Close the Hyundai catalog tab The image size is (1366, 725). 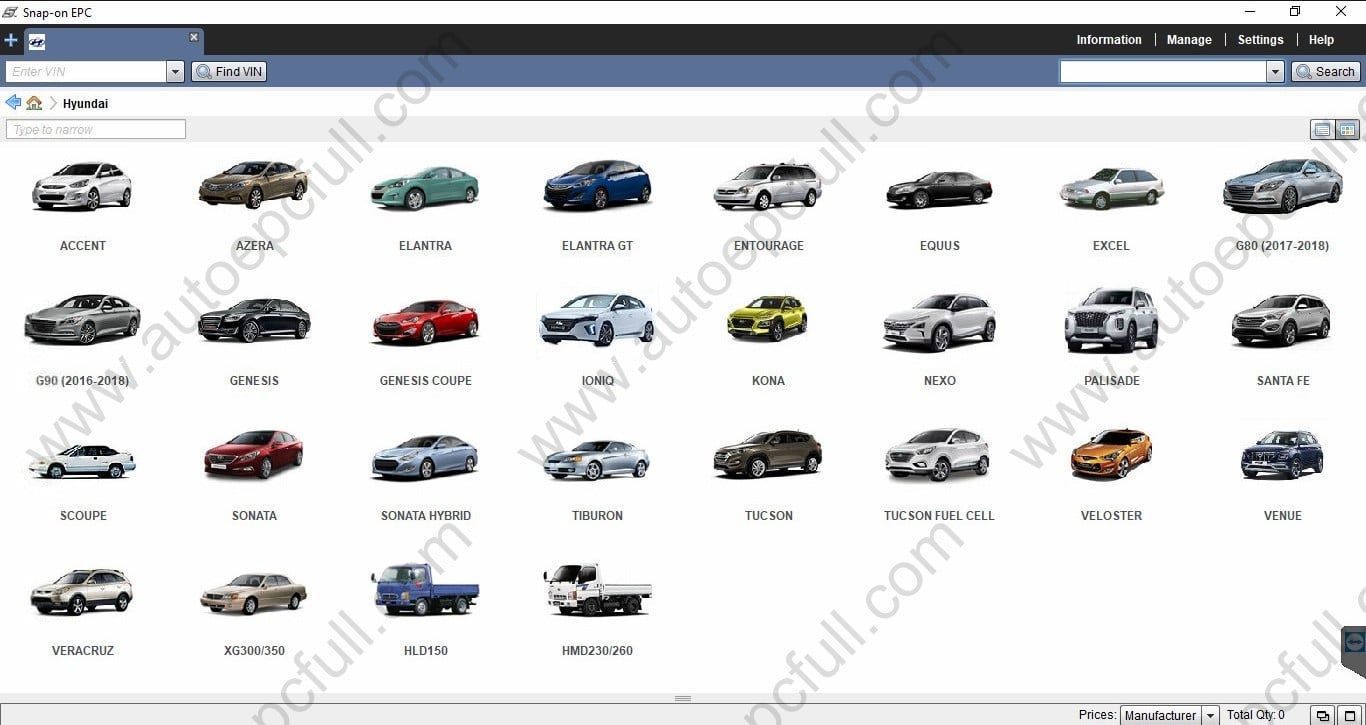[x=194, y=37]
